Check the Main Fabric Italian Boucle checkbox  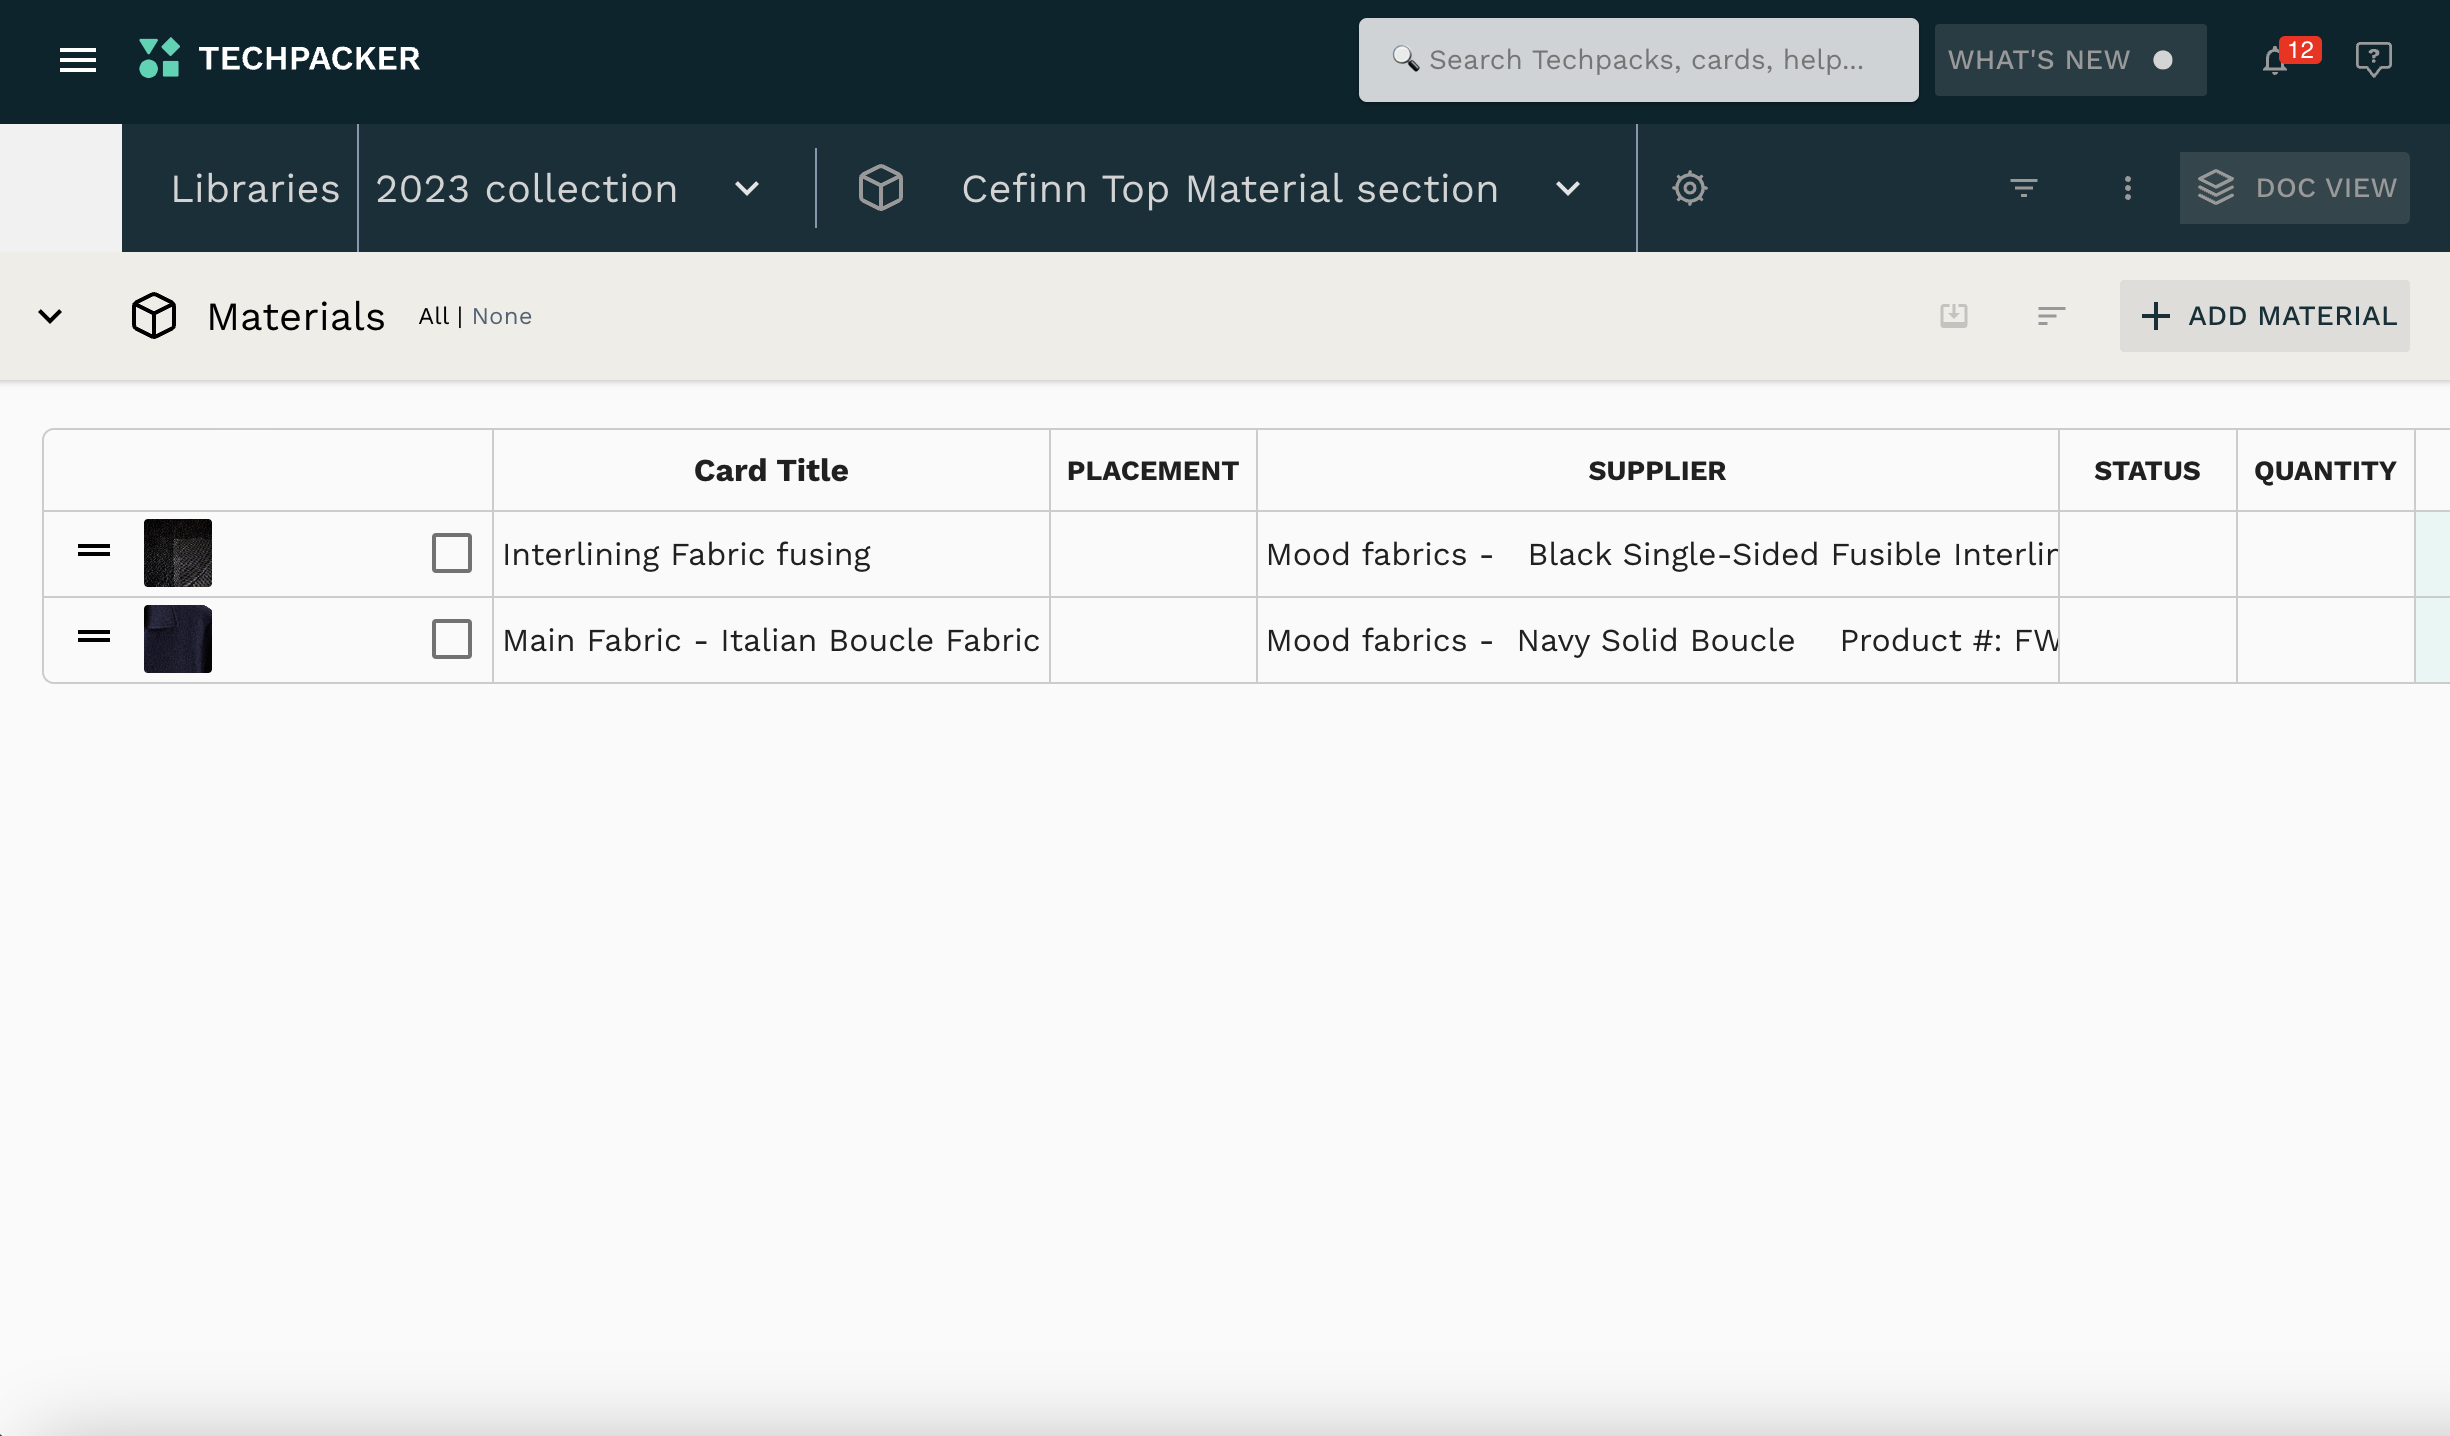click(x=451, y=639)
